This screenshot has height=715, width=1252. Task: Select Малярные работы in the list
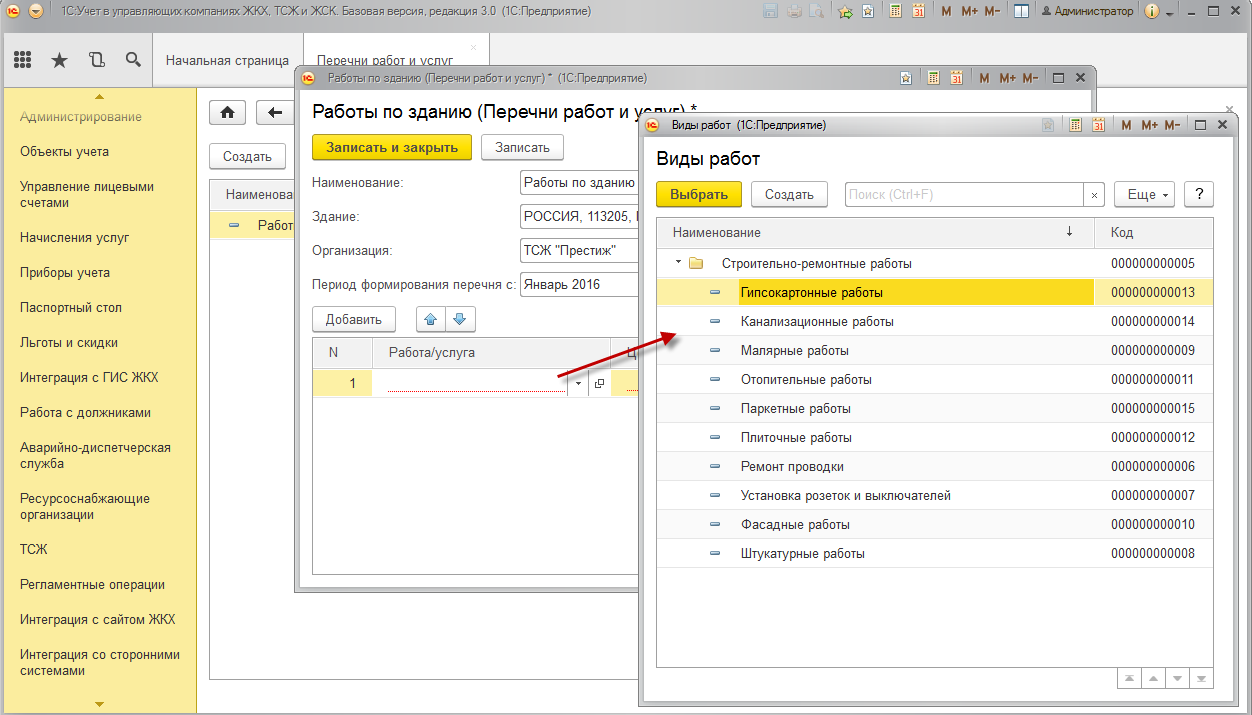pyautogui.click(x=794, y=351)
